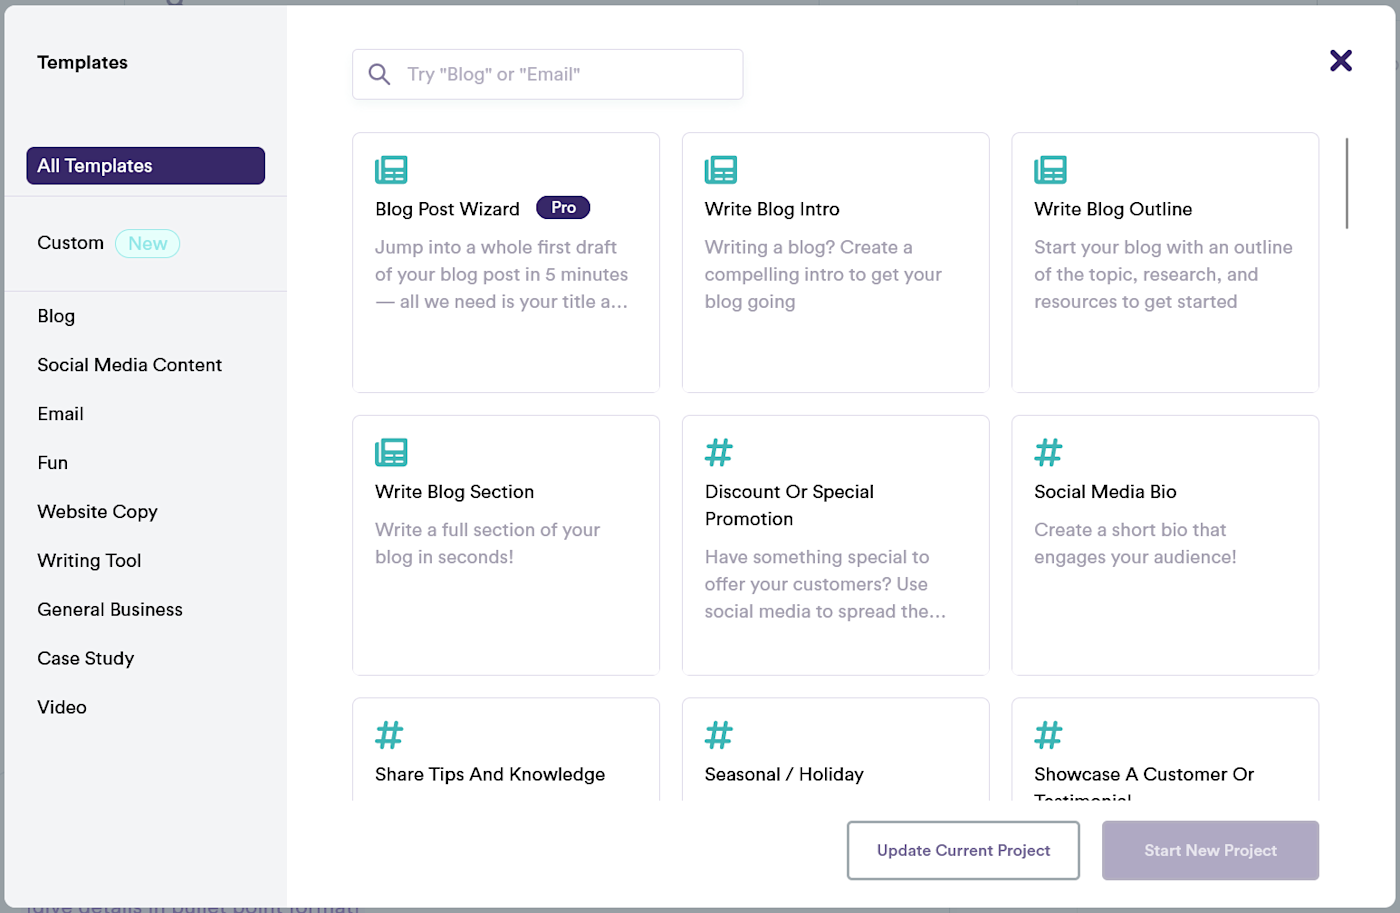Select the Blog Post Wizard title
The image size is (1400, 913).
click(x=447, y=209)
